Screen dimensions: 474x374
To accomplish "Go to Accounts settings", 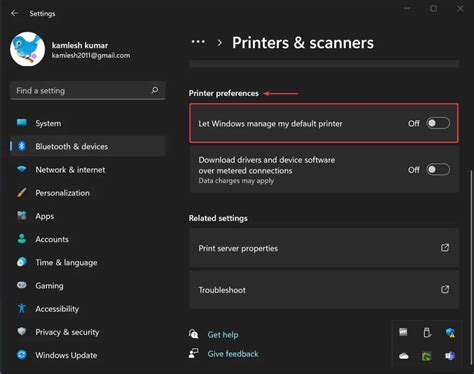I will (x=88, y=239).
